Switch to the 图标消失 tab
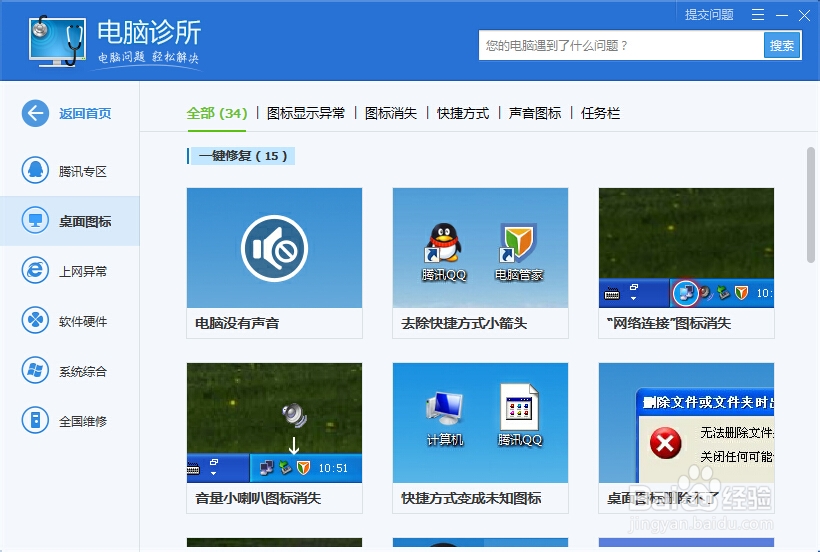This screenshot has width=820, height=552. (x=391, y=113)
